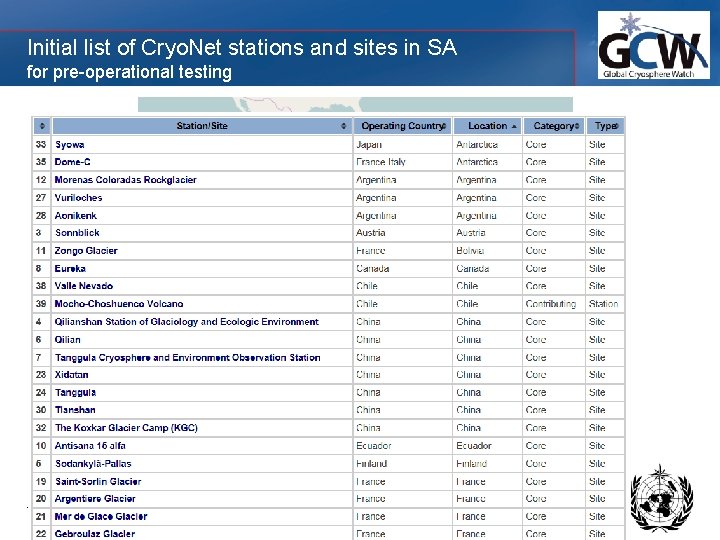Sort table by the ID column arrows
This screenshot has height=540, width=720.
click(42, 126)
